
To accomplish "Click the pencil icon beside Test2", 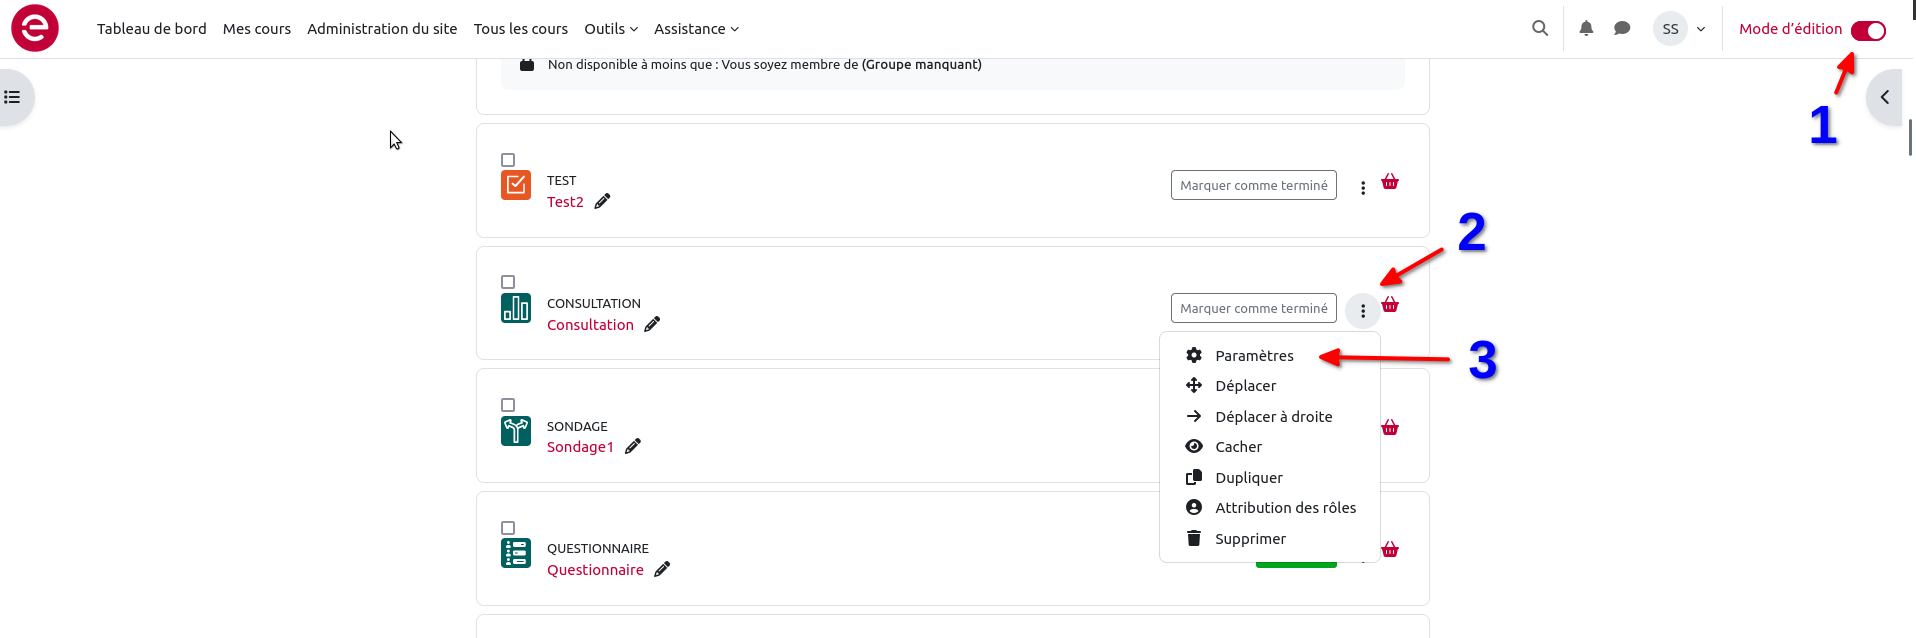I will click(602, 201).
